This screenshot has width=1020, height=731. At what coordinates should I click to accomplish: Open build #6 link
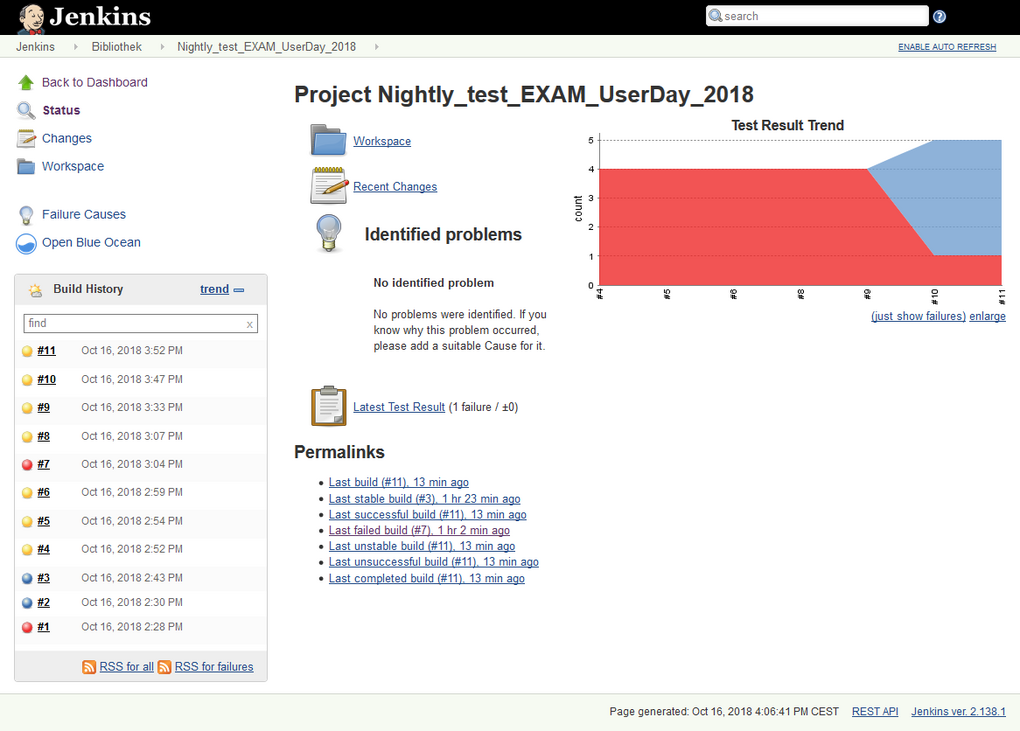pyautogui.click(x=44, y=492)
